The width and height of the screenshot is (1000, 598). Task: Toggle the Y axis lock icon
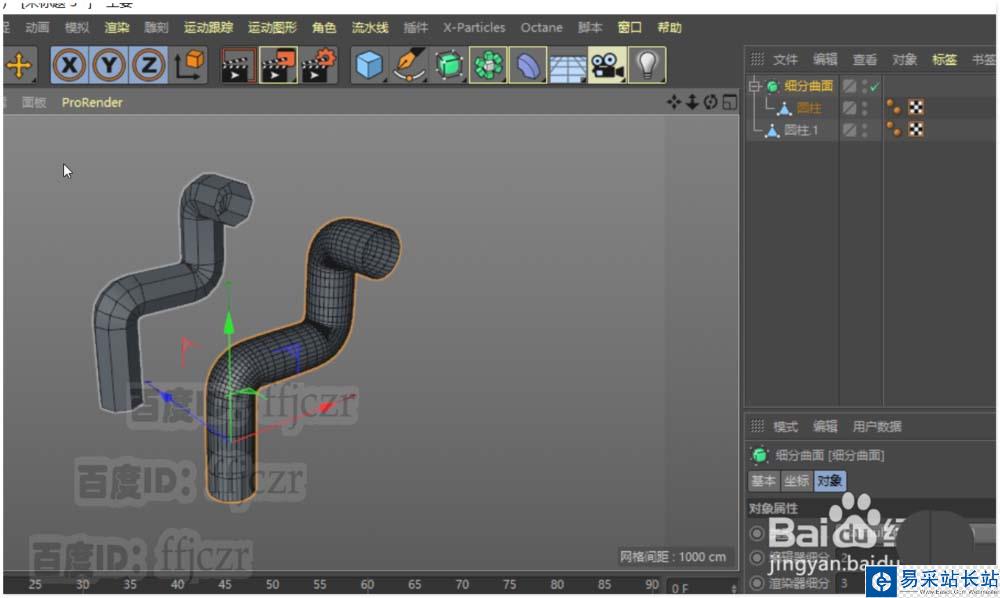109,65
